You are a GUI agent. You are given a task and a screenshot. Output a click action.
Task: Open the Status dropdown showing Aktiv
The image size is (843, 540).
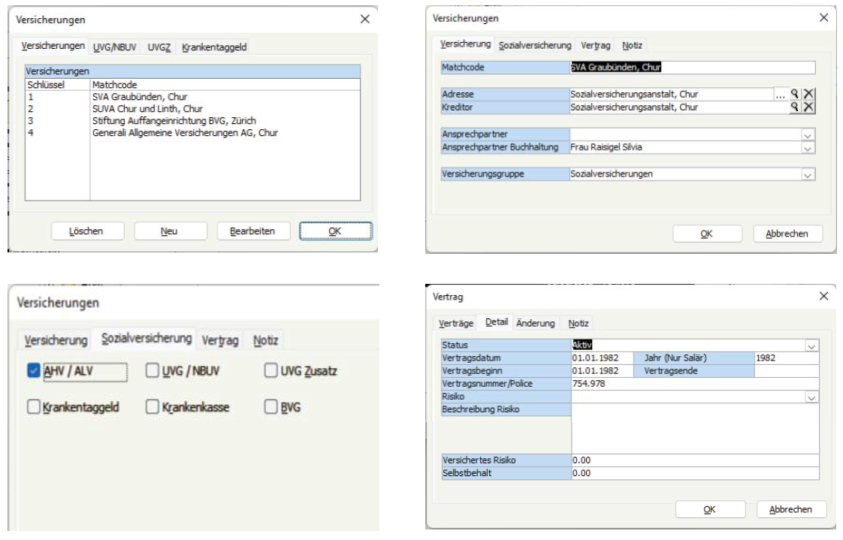pos(812,346)
